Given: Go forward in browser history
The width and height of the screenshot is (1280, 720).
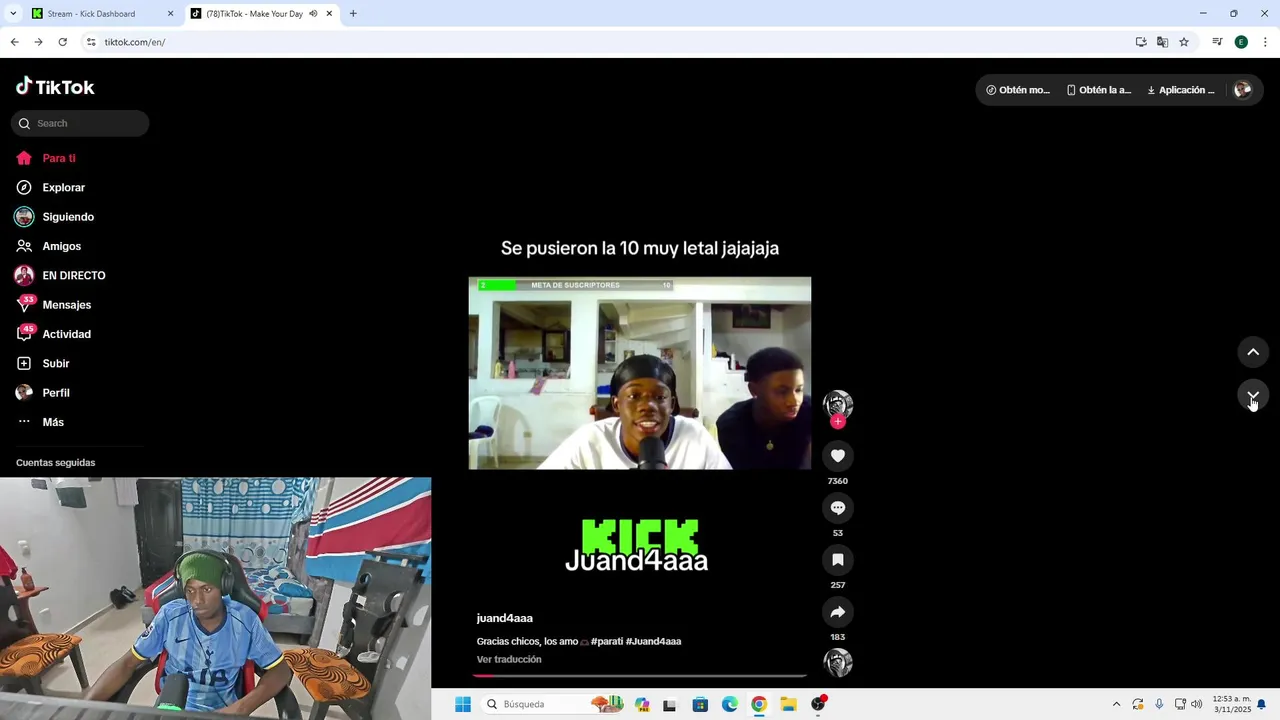Looking at the screenshot, I should pos(38,42).
